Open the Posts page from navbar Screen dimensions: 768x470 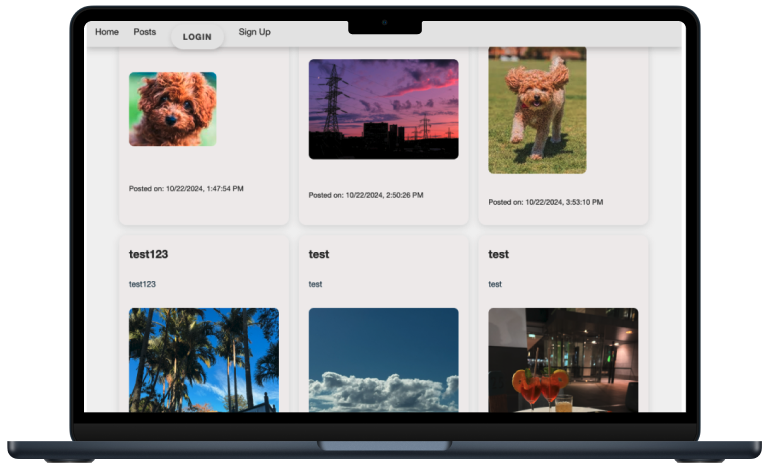tap(145, 32)
